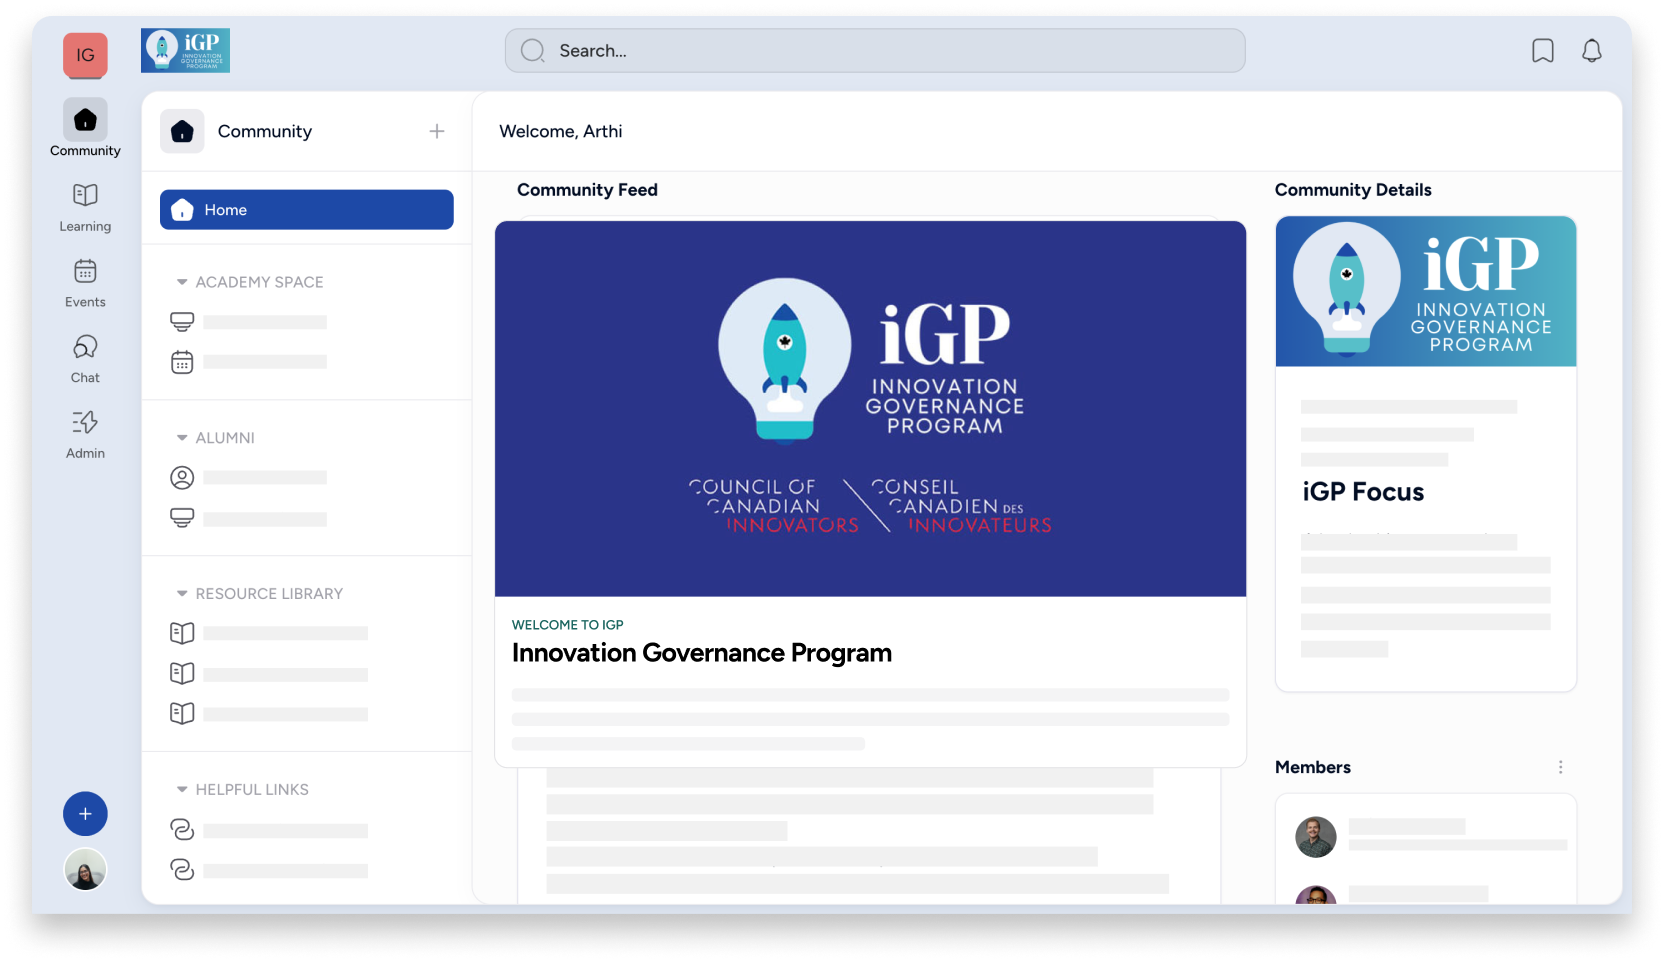Image resolution: width=1664 pixels, height=962 pixels.
Task: Click the Members heading
Action: 1313,767
